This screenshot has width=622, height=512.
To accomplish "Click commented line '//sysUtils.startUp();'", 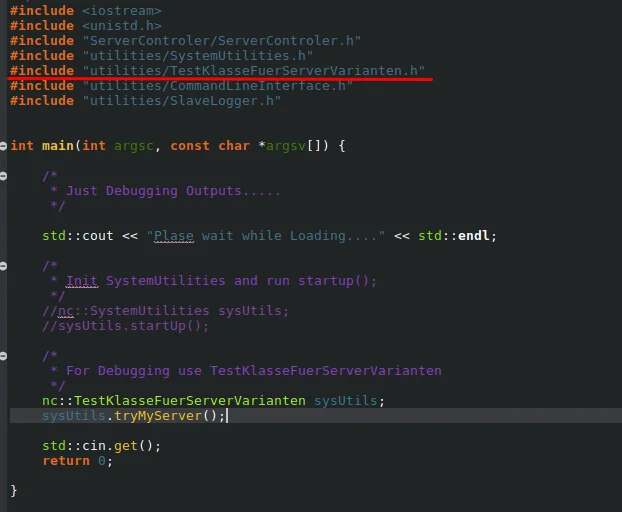I will coord(125,326).
